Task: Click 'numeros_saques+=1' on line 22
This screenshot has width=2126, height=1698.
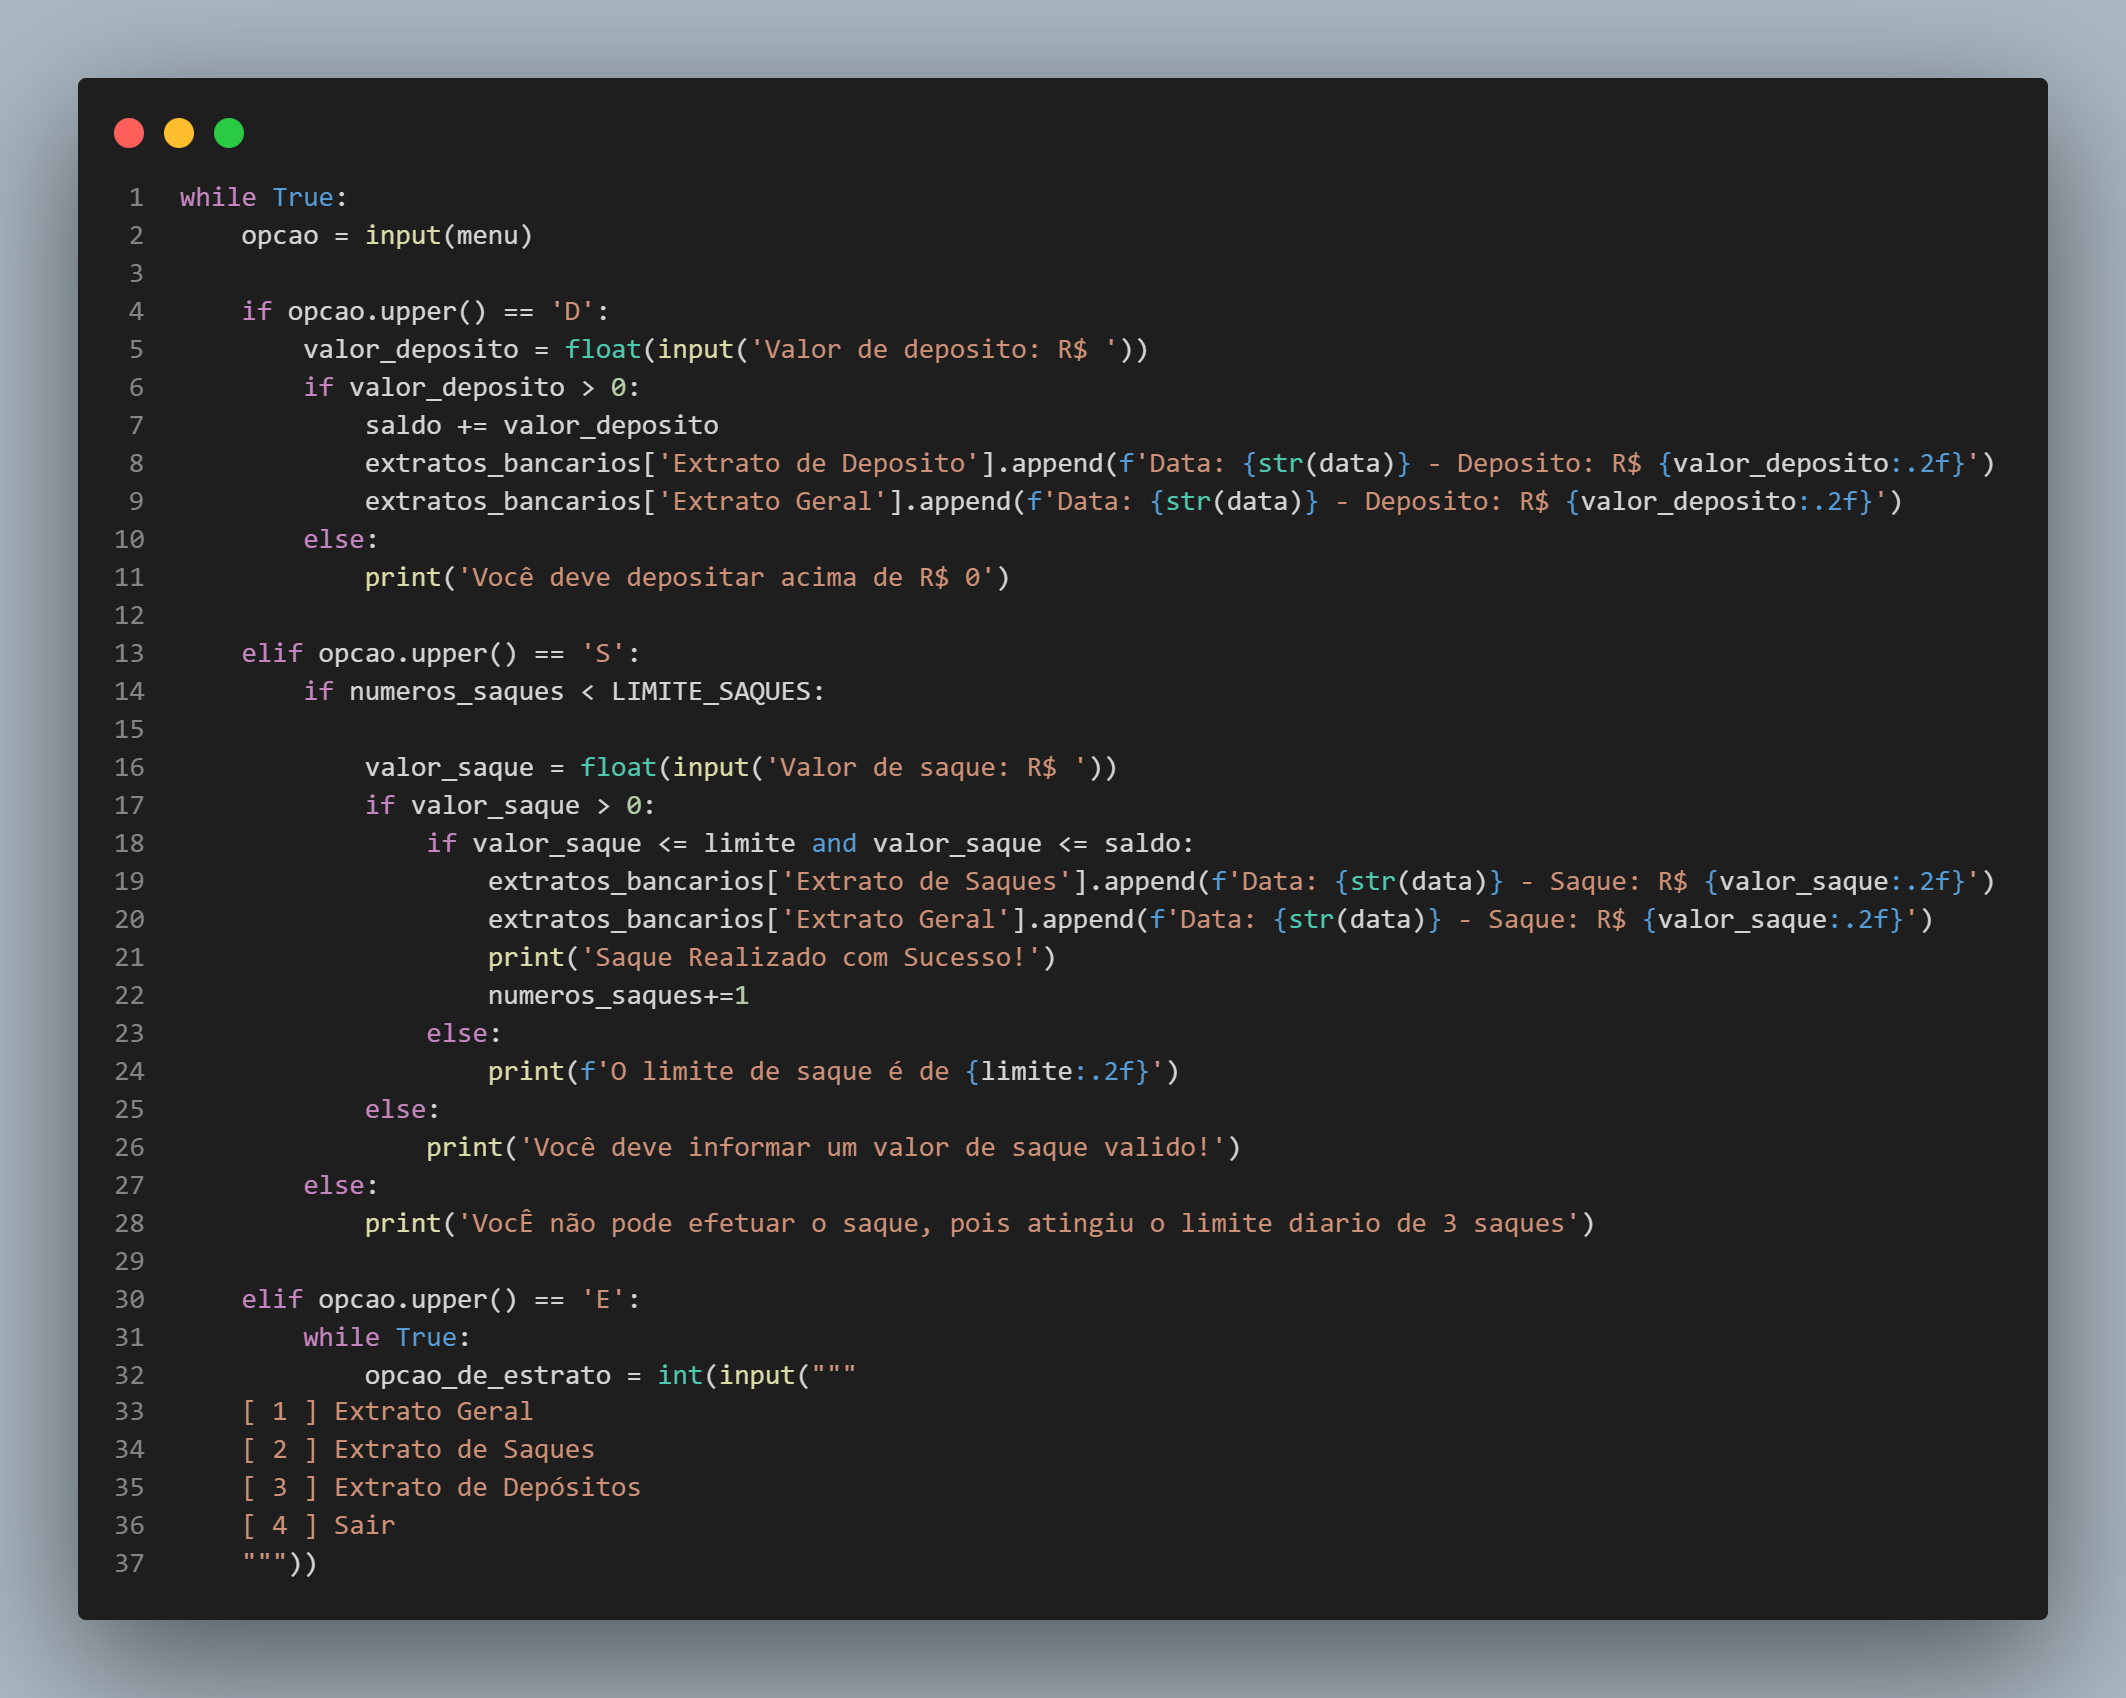Action: coord(618,995)
